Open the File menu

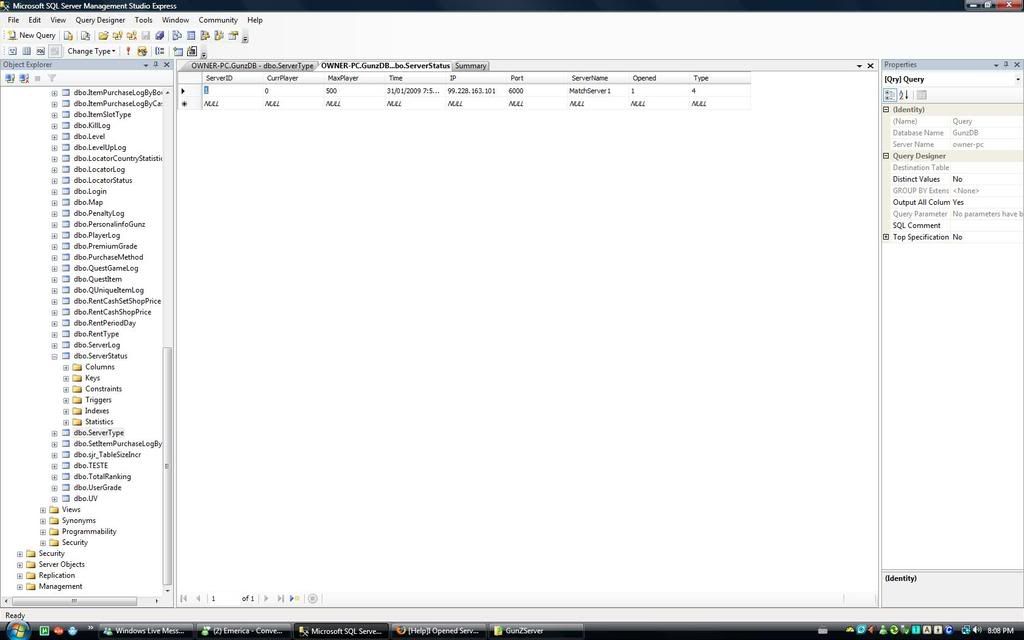click(13, 20)
